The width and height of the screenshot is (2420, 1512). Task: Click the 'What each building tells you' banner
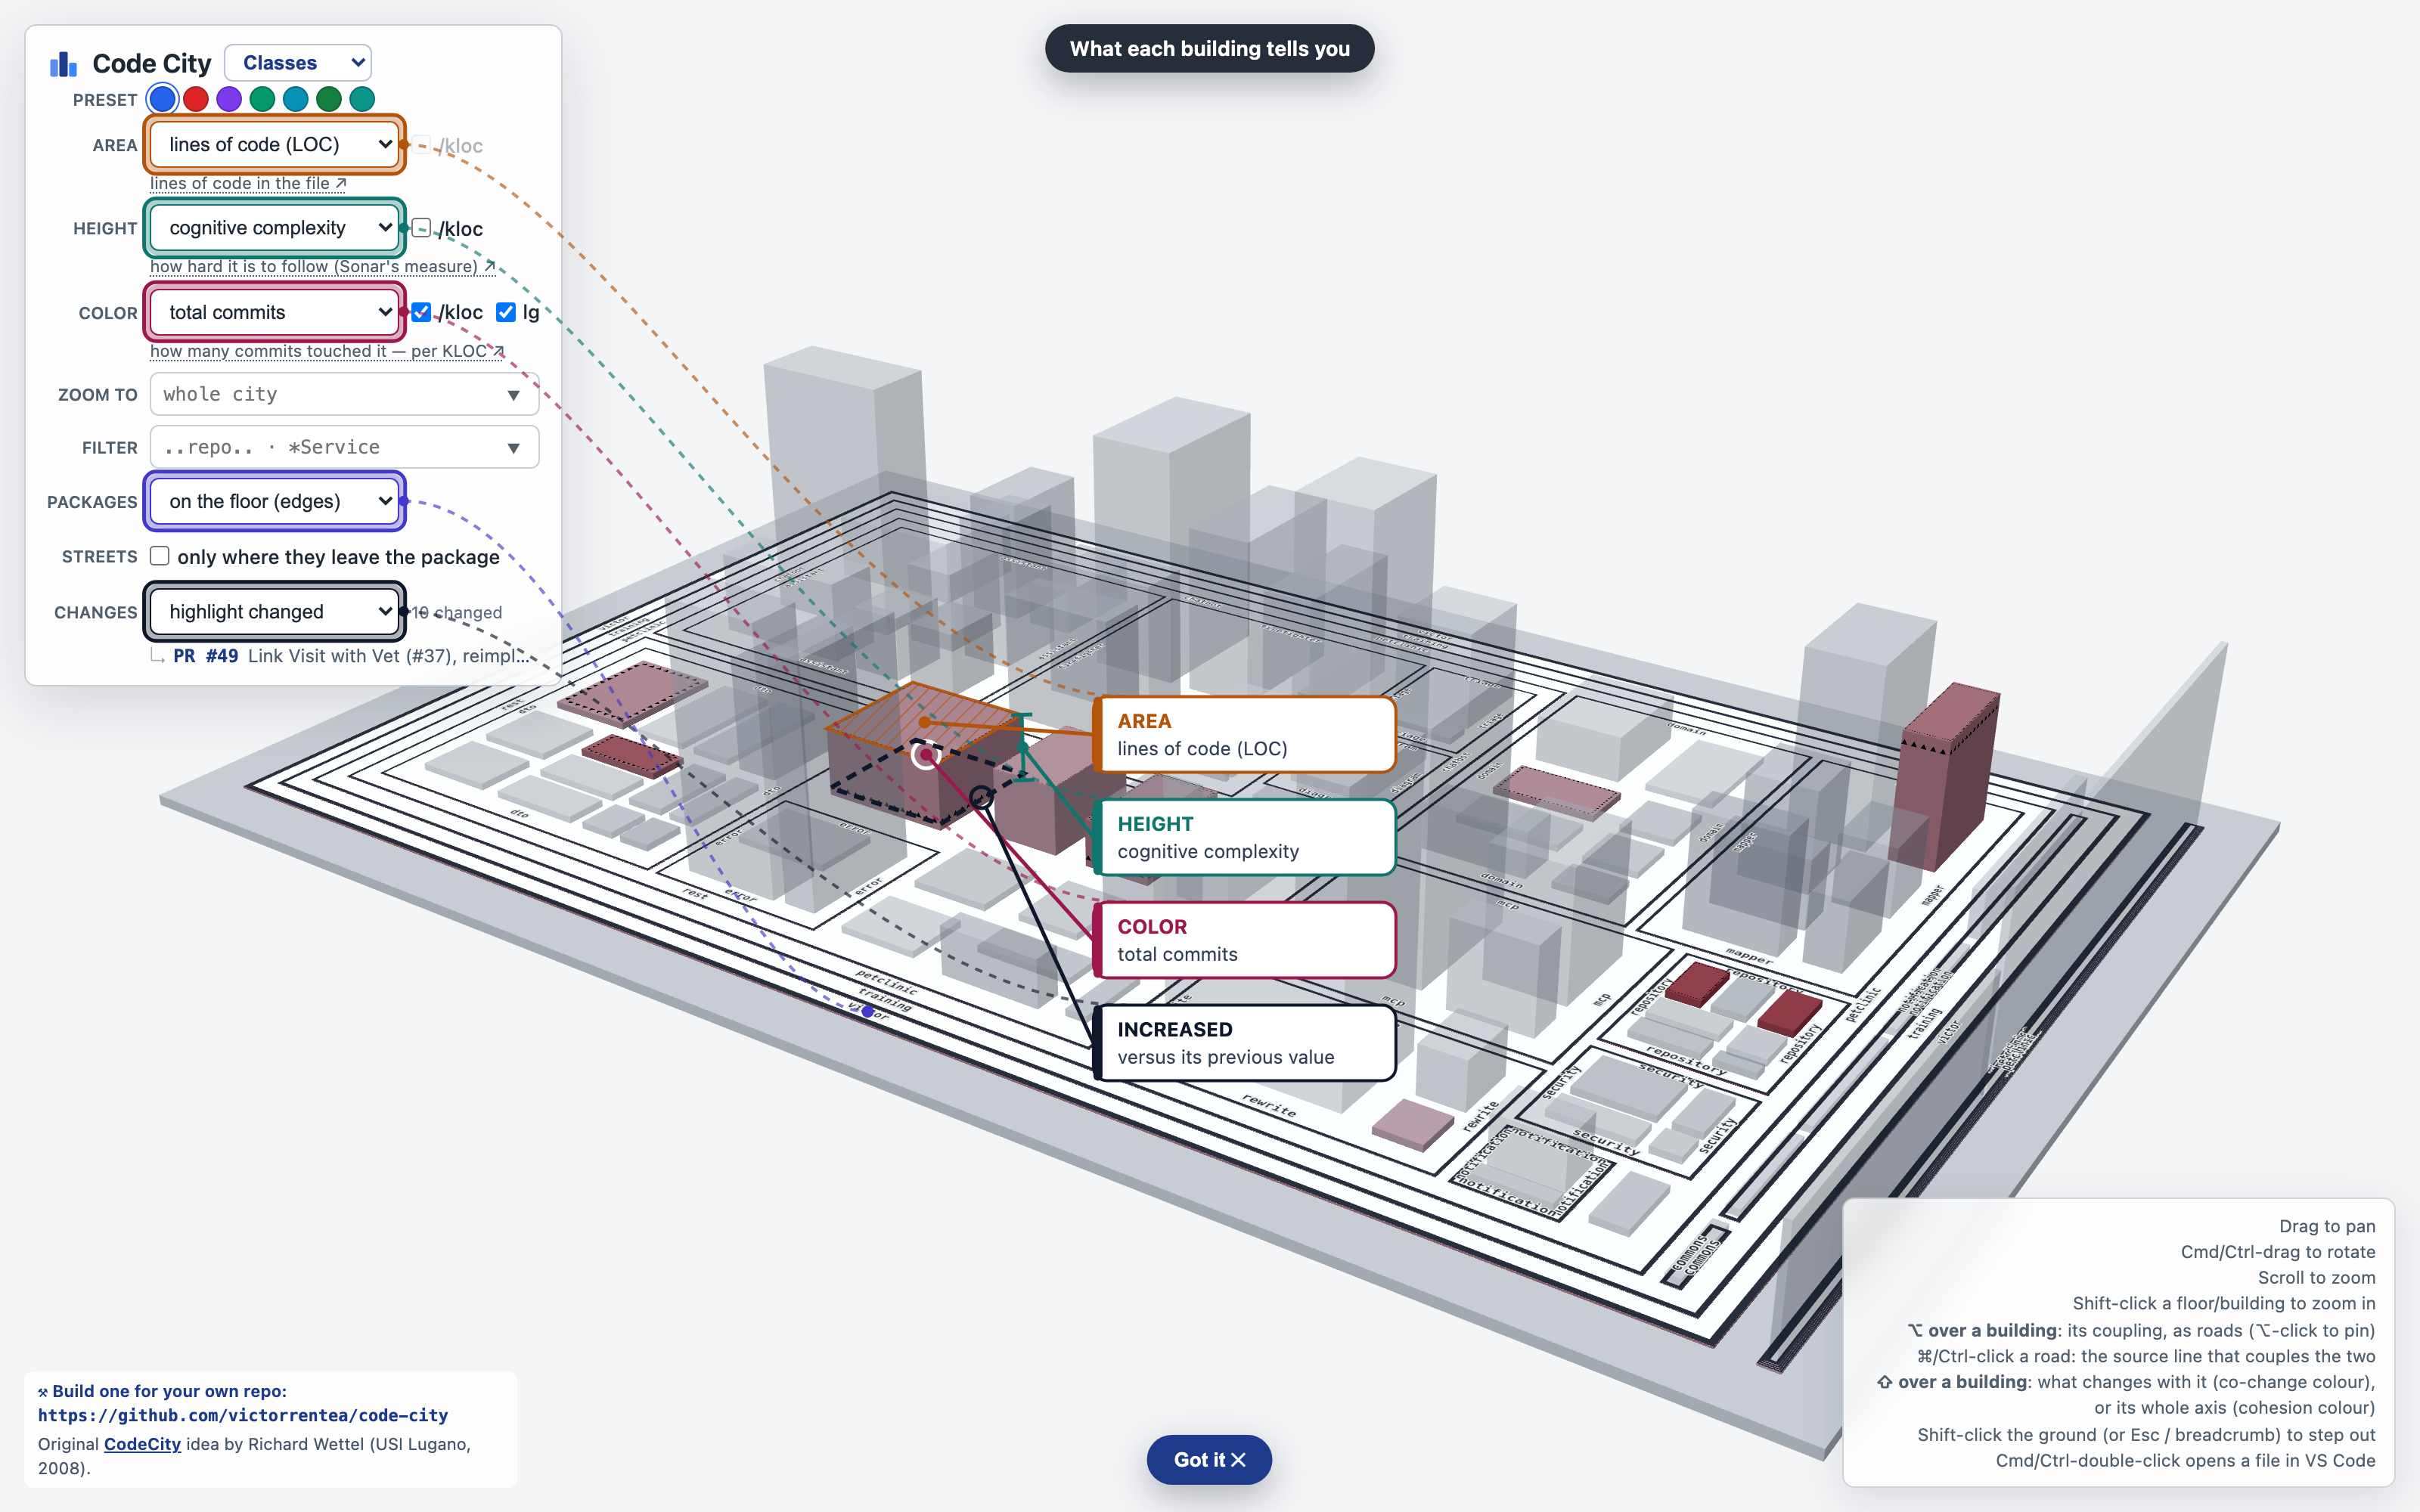(1209, 48)
